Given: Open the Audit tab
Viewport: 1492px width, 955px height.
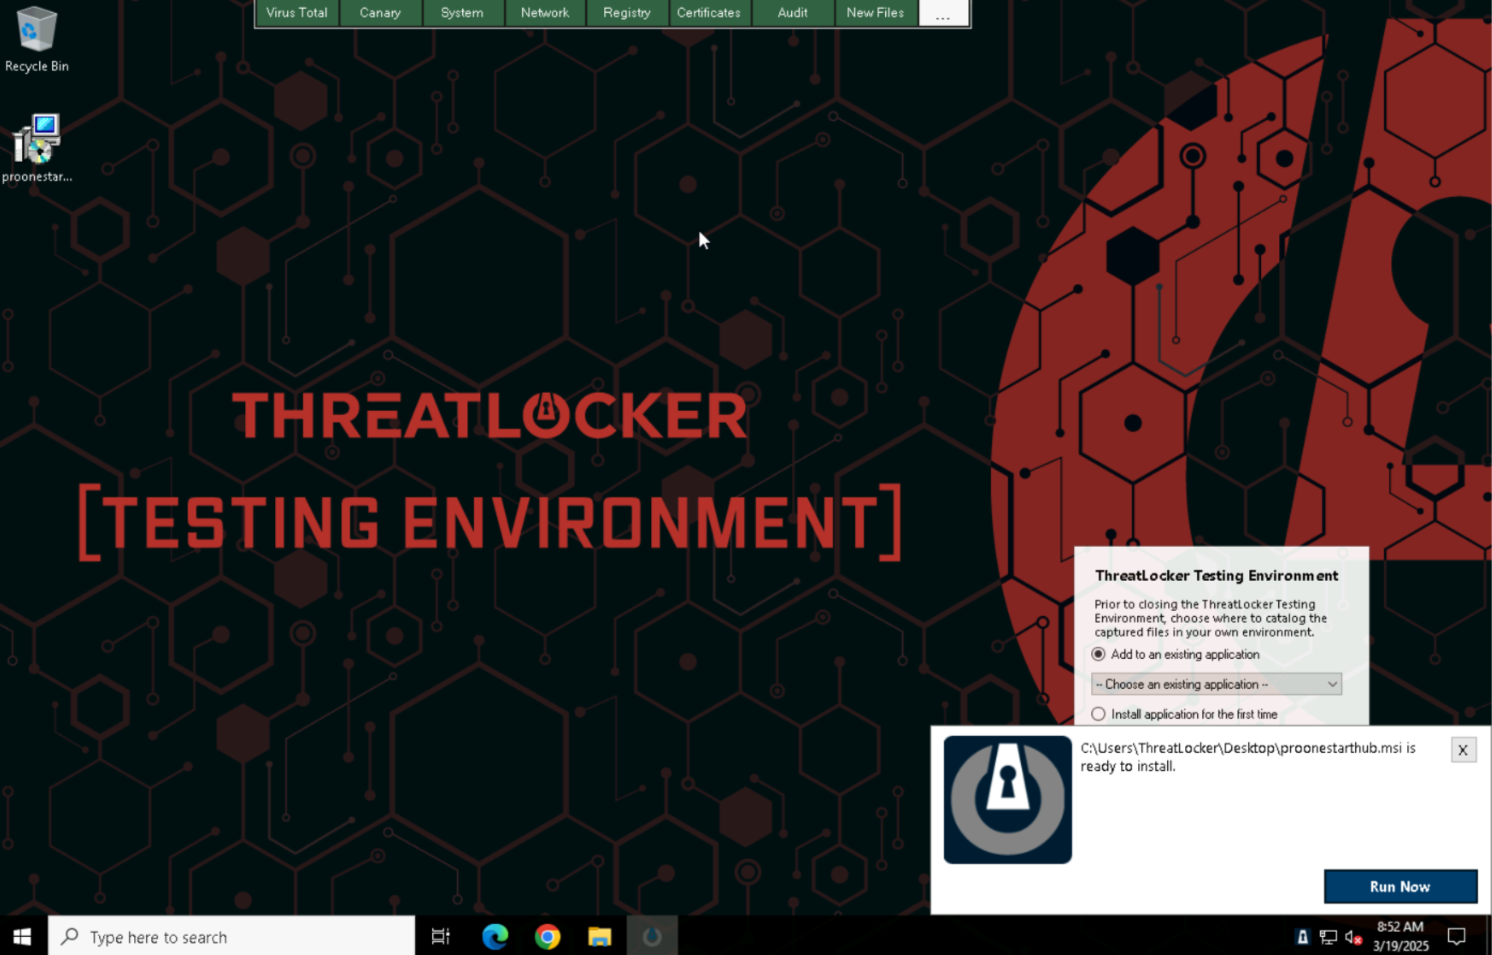Looking at the screenshot, I should point(793,13).
